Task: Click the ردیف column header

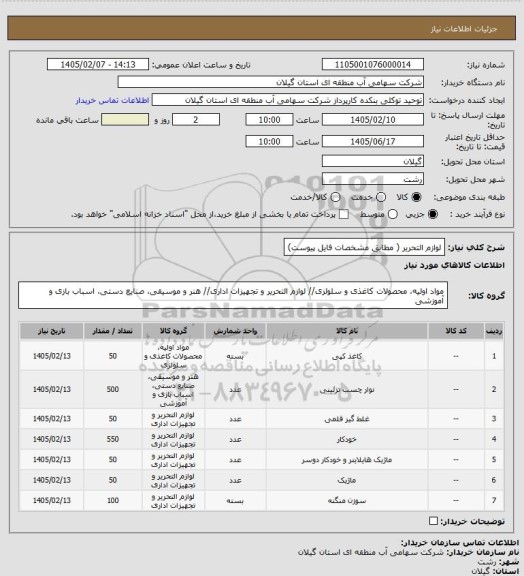Action: tap(494, 331)
